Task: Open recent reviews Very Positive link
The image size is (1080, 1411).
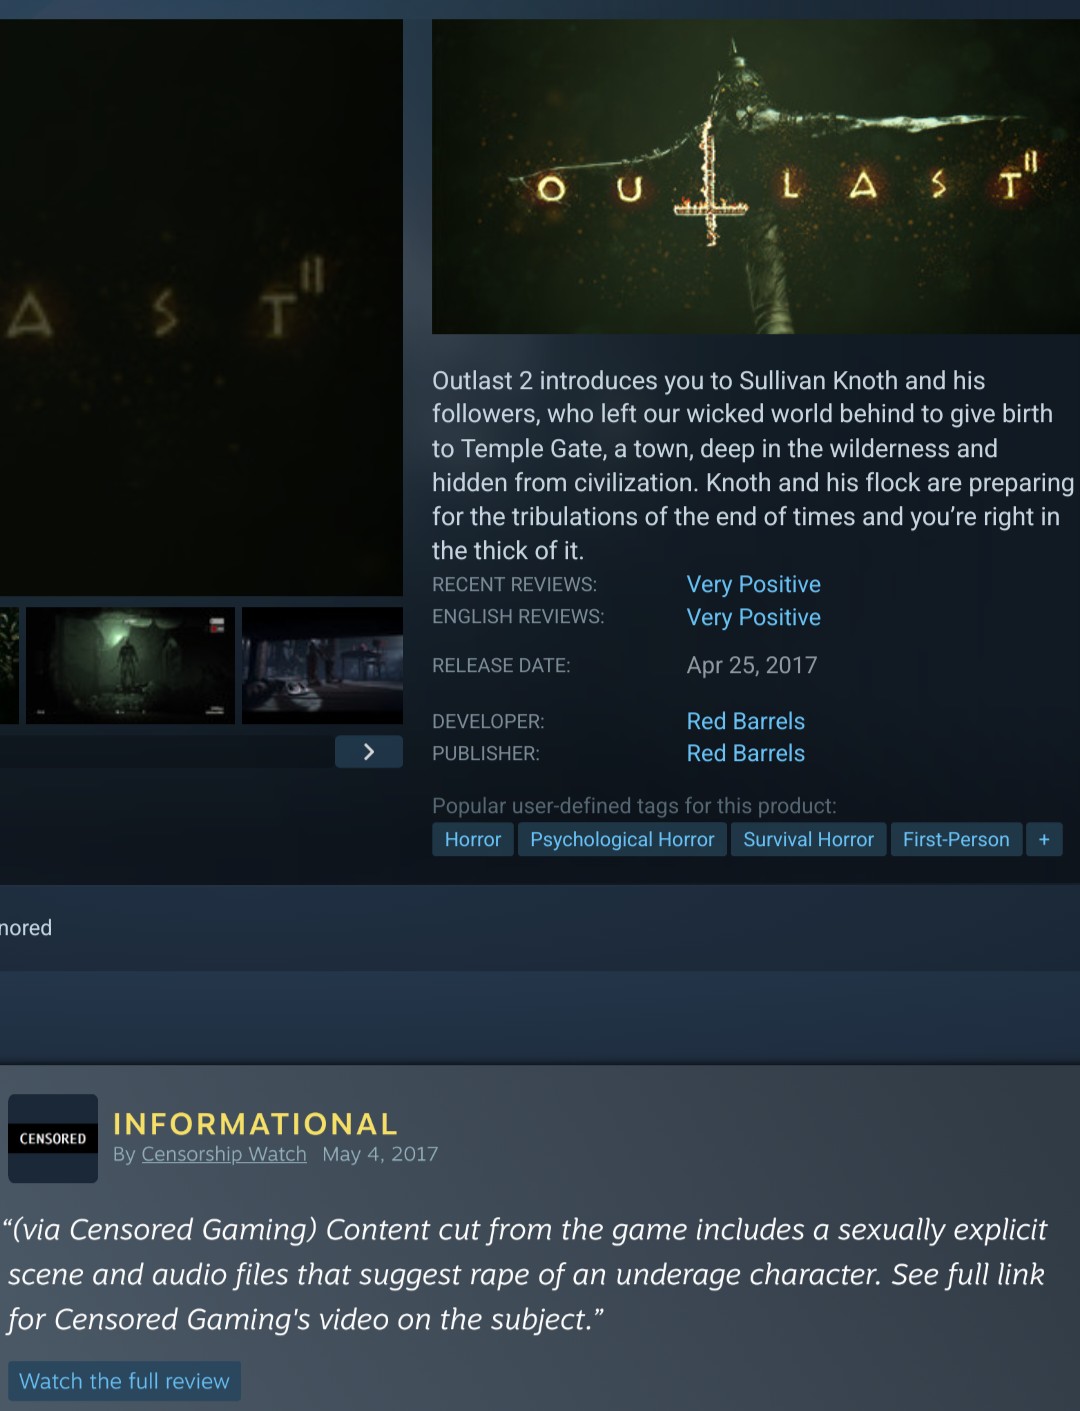Action: (753, 584)
